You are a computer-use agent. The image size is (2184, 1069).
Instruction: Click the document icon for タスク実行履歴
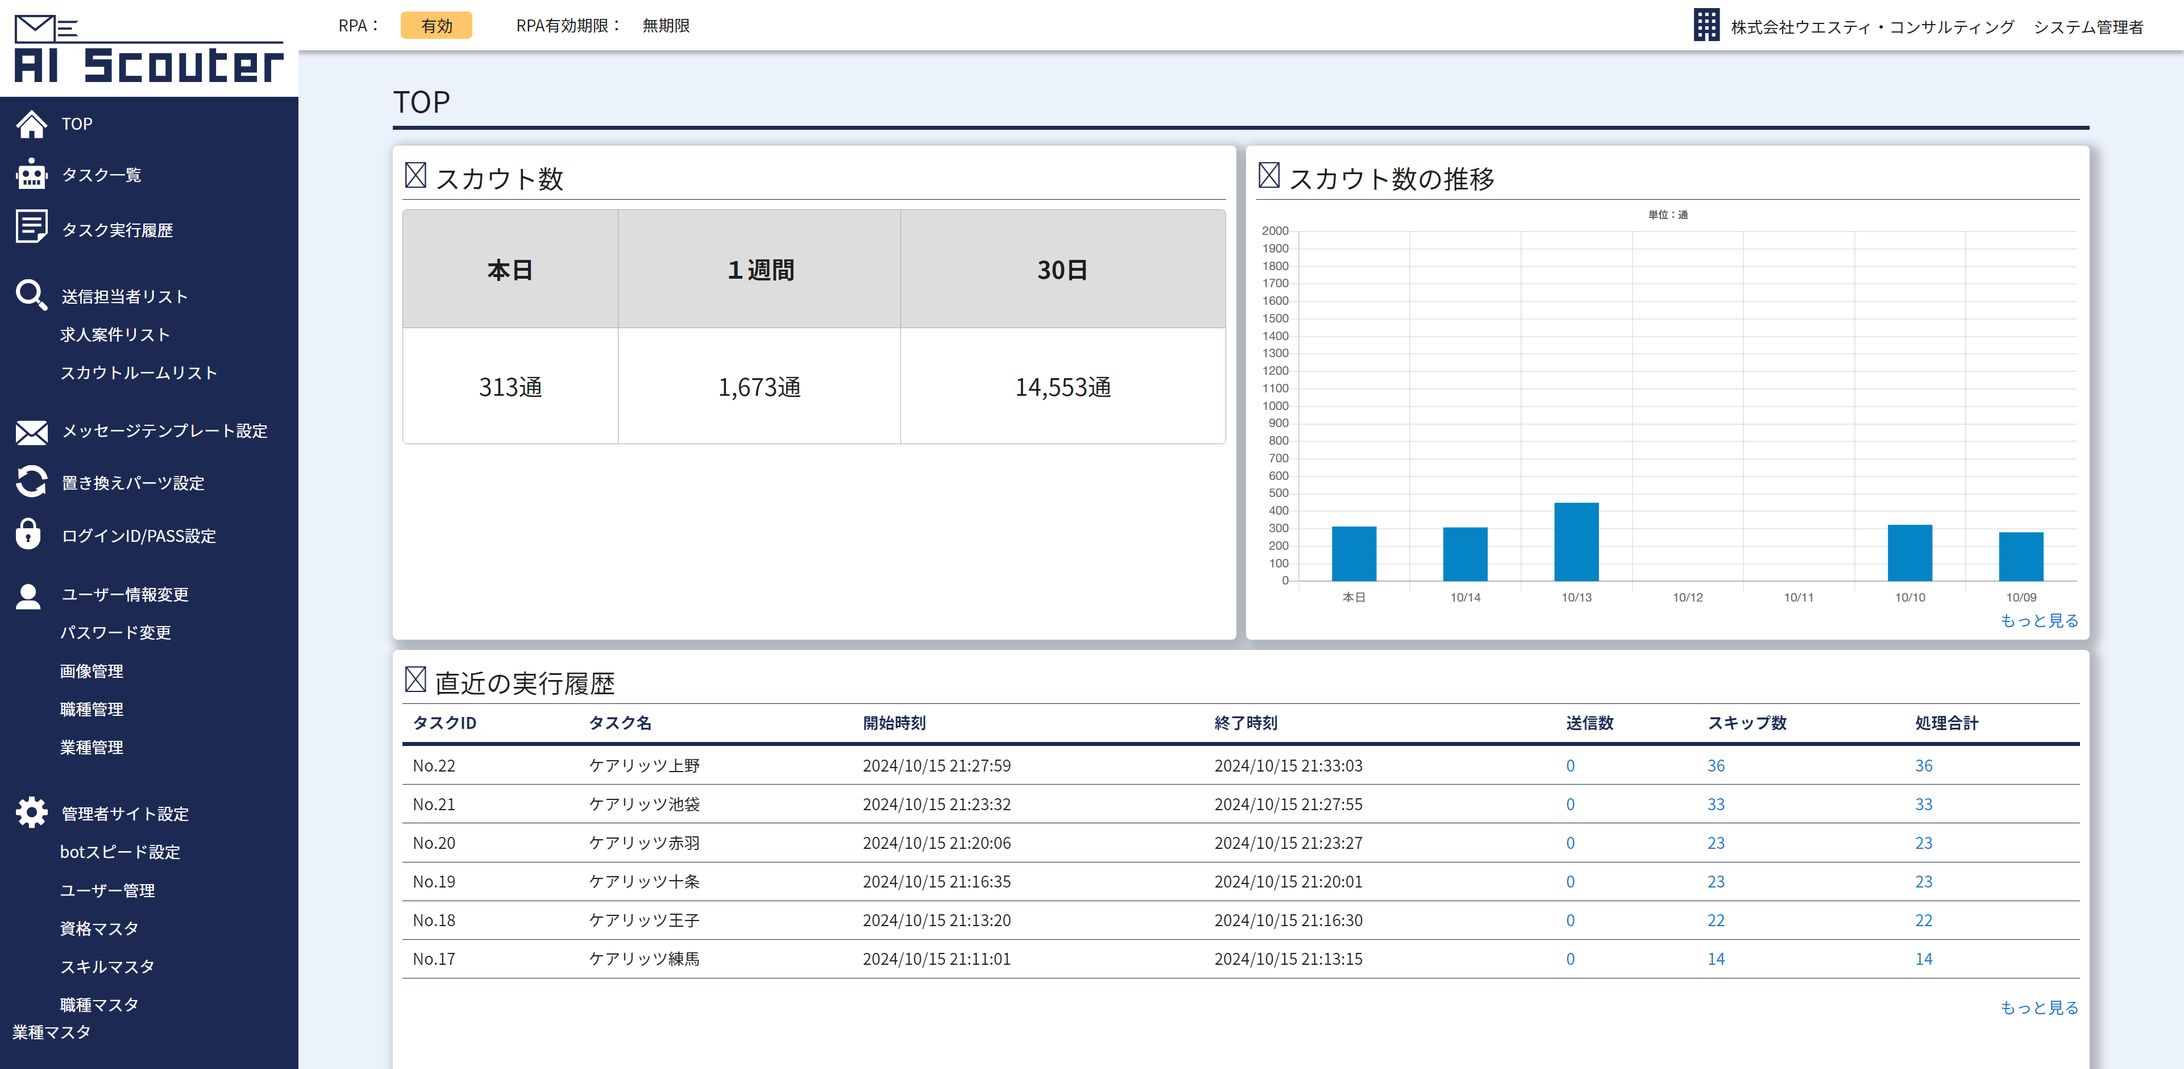click(x=31, y=227)
